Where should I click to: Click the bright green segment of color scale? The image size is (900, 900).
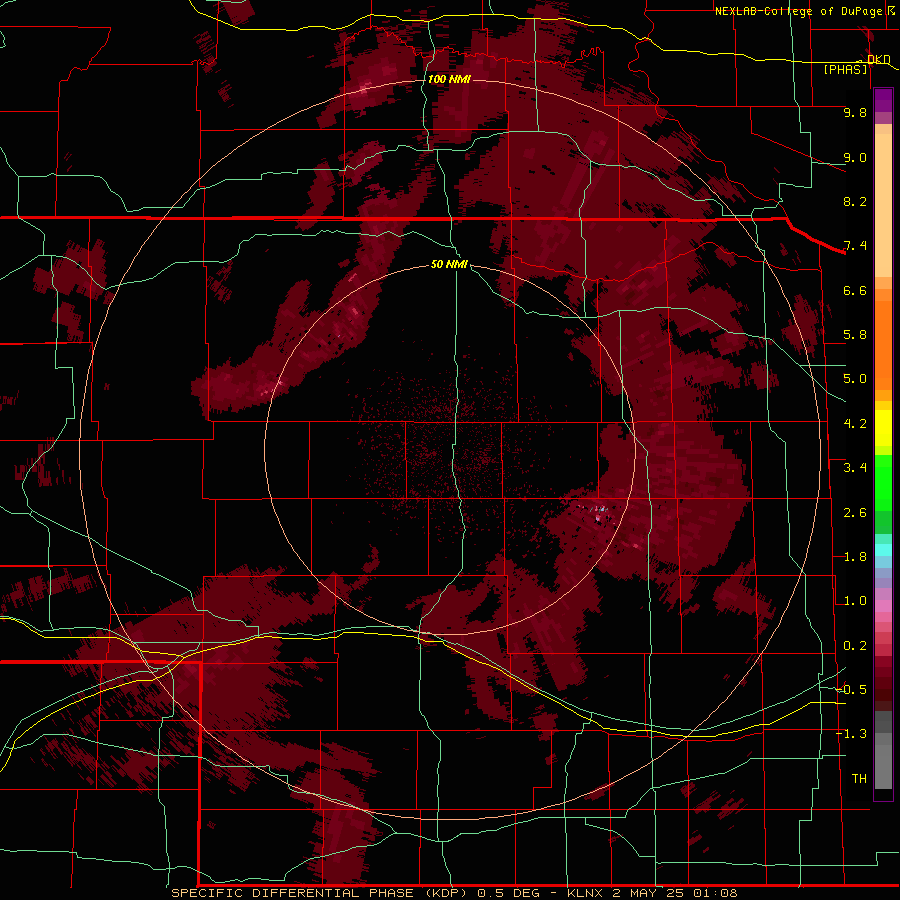coord(883,482)
